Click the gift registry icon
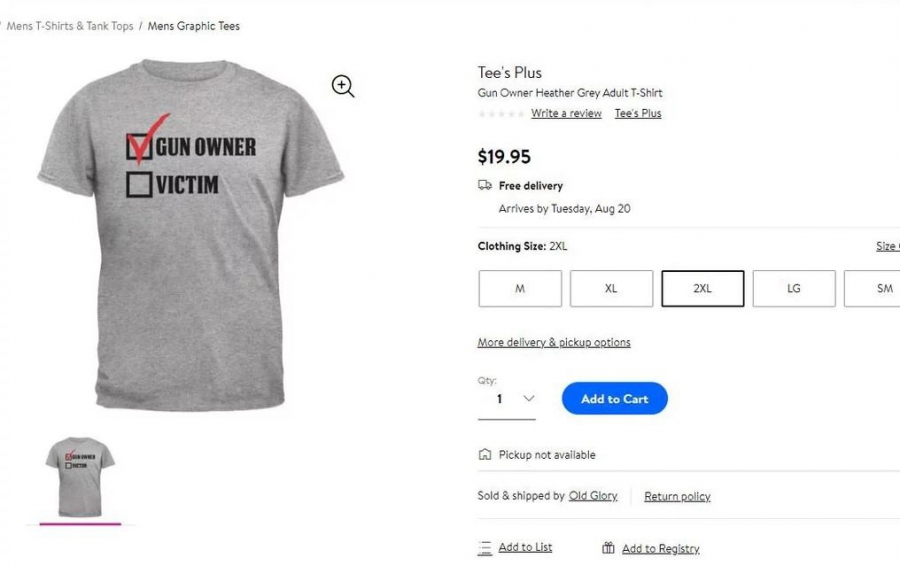Image resolution: width=900 pixels, height=566 pixels. pyautogui.click(x=608, y=548)
